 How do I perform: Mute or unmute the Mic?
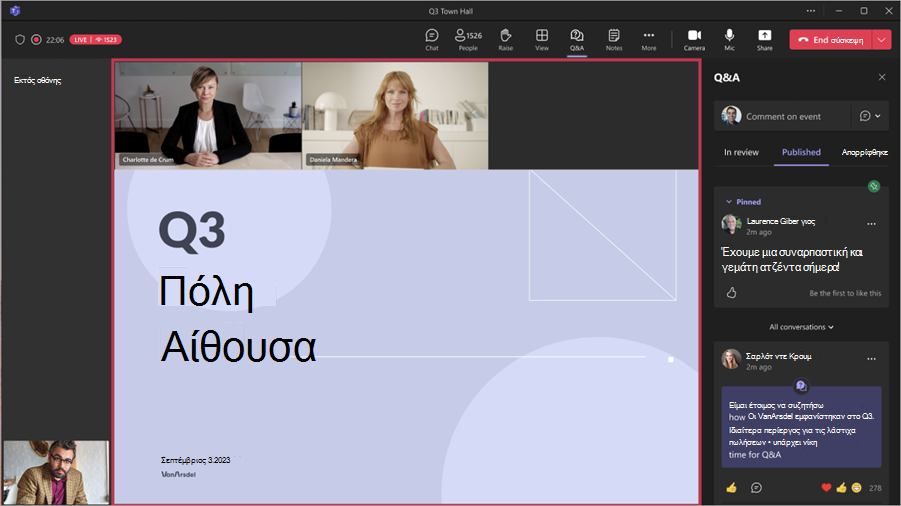click(729, 40)
